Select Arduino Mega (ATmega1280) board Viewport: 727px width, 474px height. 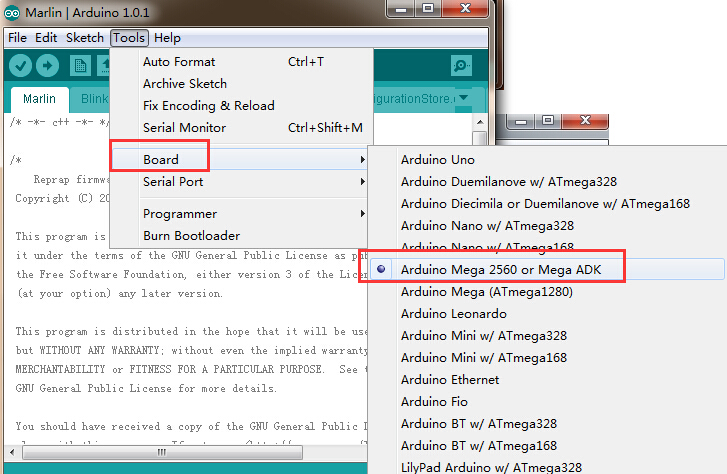(x=548, y=291)
